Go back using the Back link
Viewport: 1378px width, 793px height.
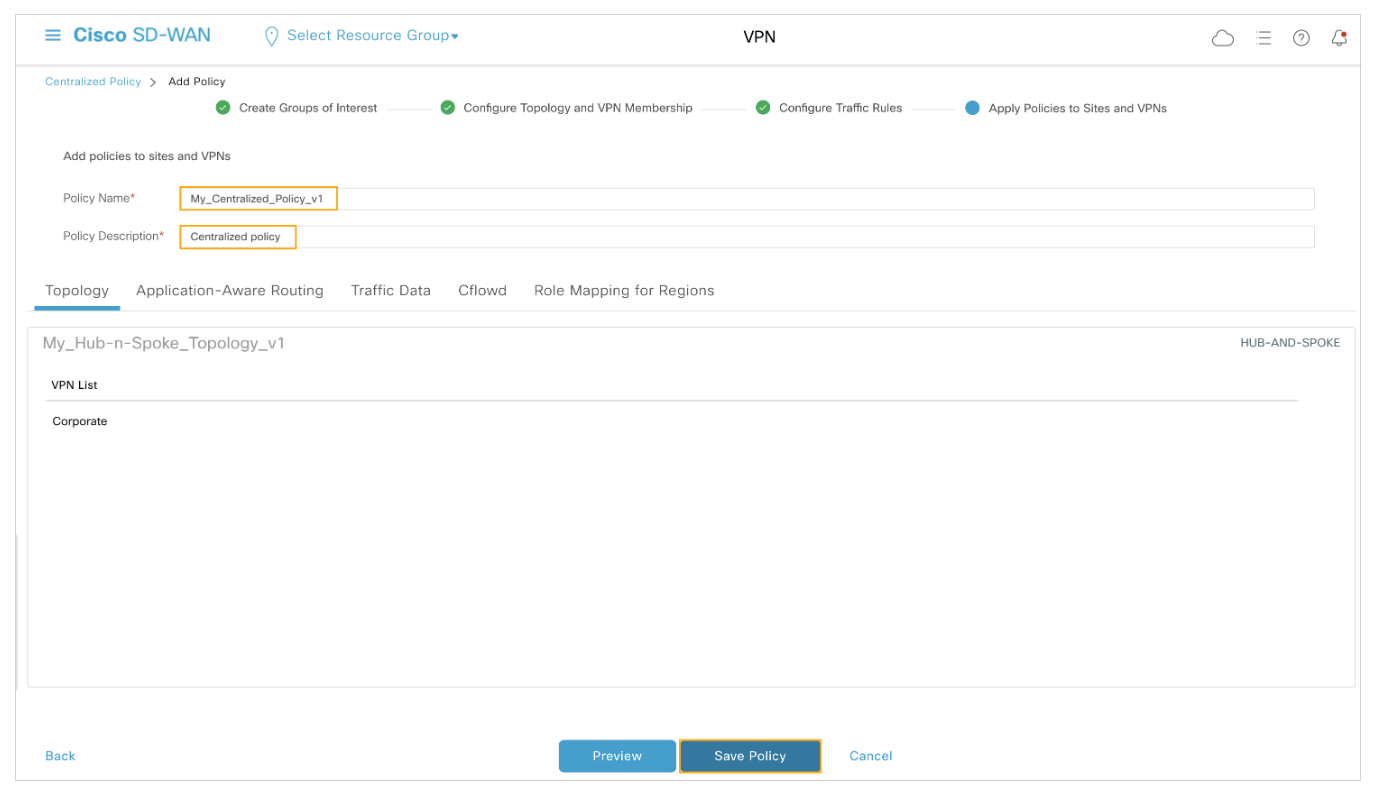(60, 756)
